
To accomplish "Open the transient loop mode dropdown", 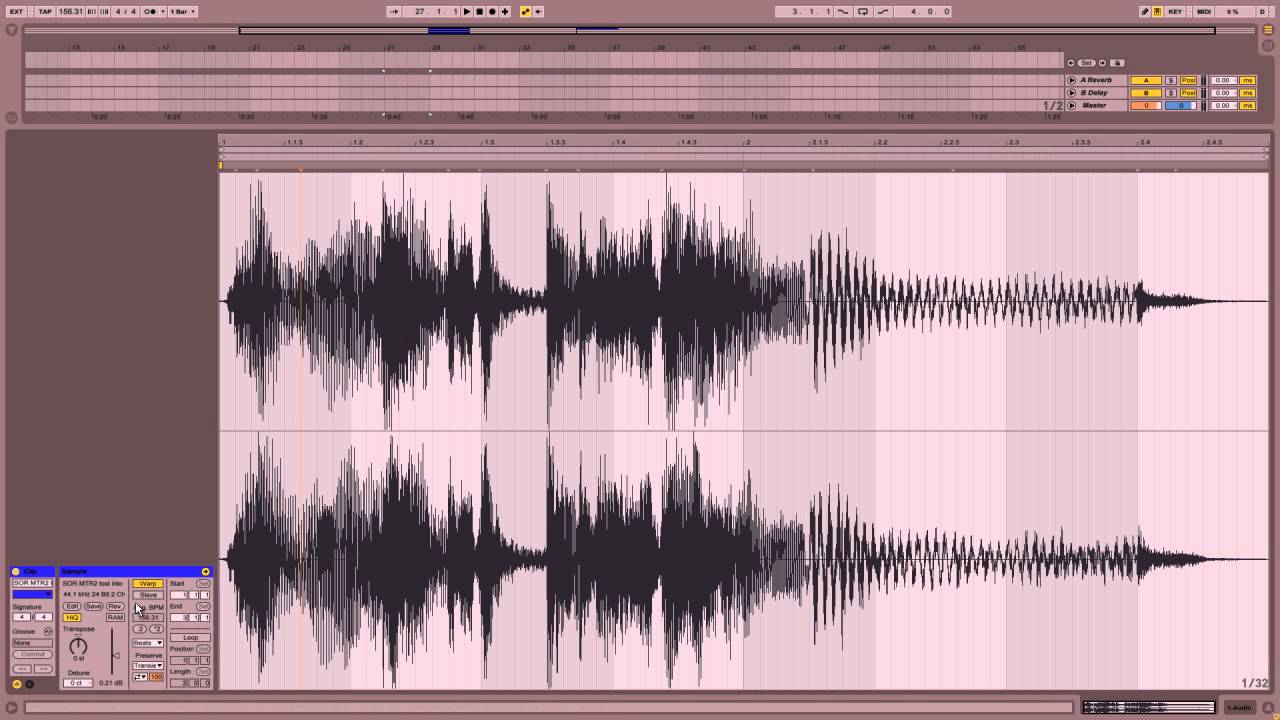I will coord(140,677).
